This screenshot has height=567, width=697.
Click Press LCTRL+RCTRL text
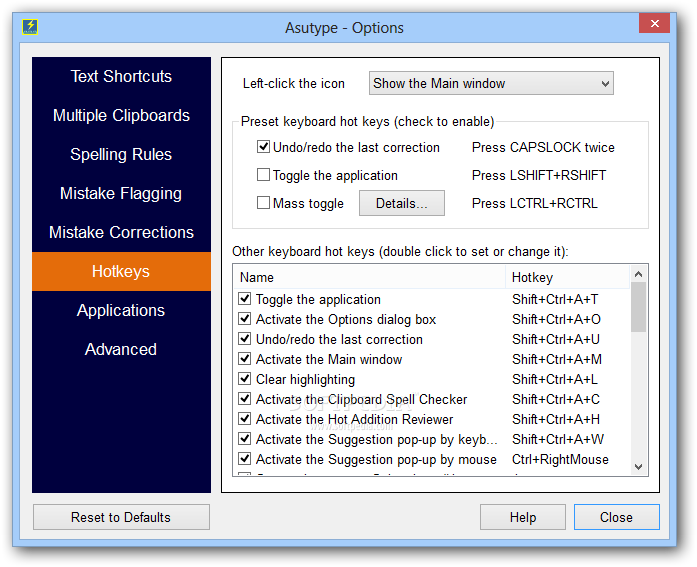(x=535, y=203)
